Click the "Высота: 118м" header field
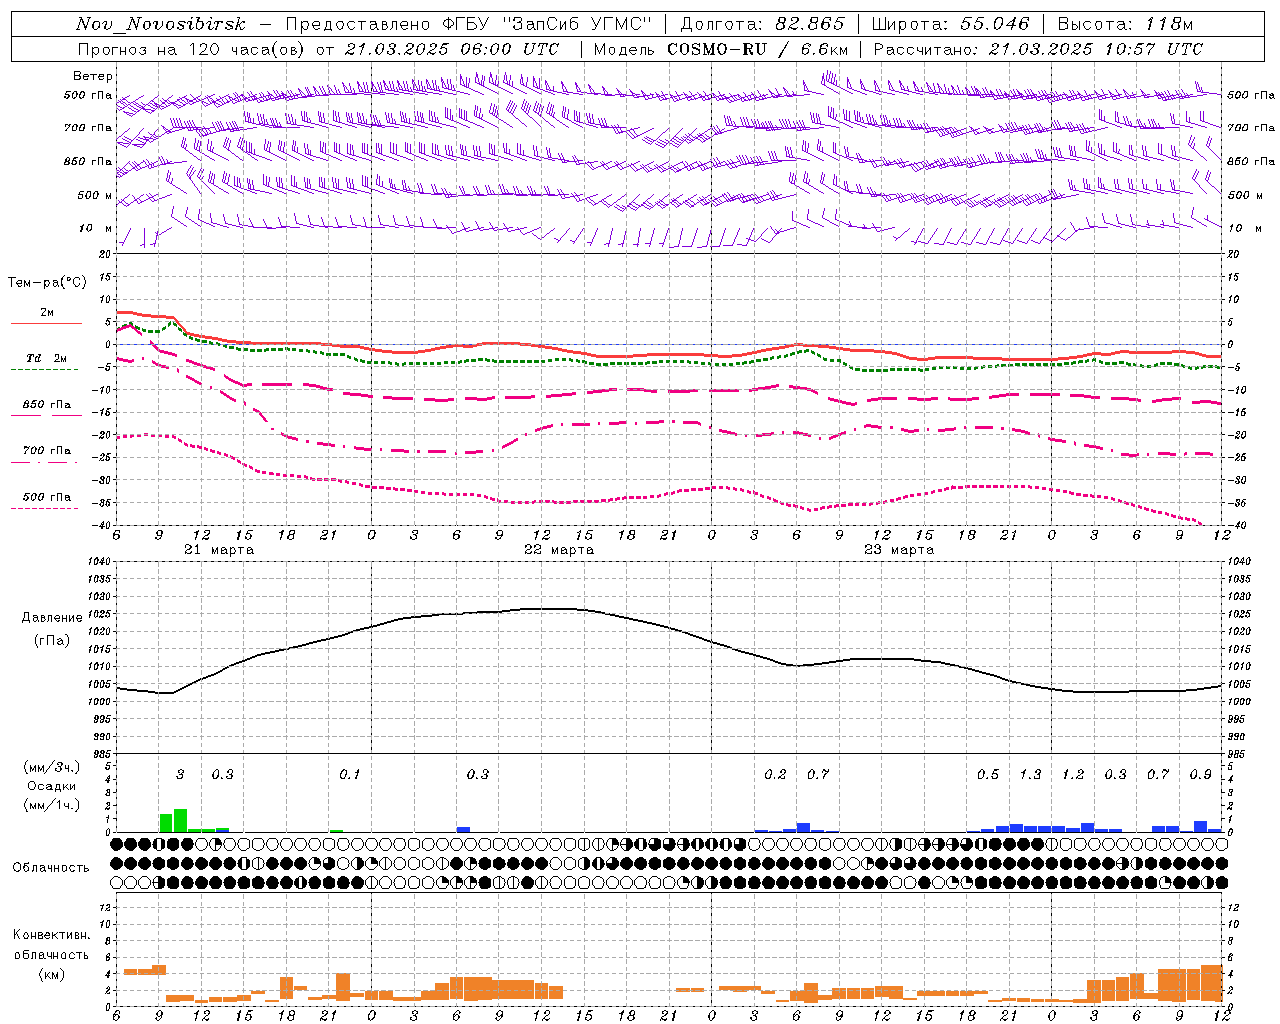The width and height of the screenshot is (1280, 1024). pos(1125,24)
